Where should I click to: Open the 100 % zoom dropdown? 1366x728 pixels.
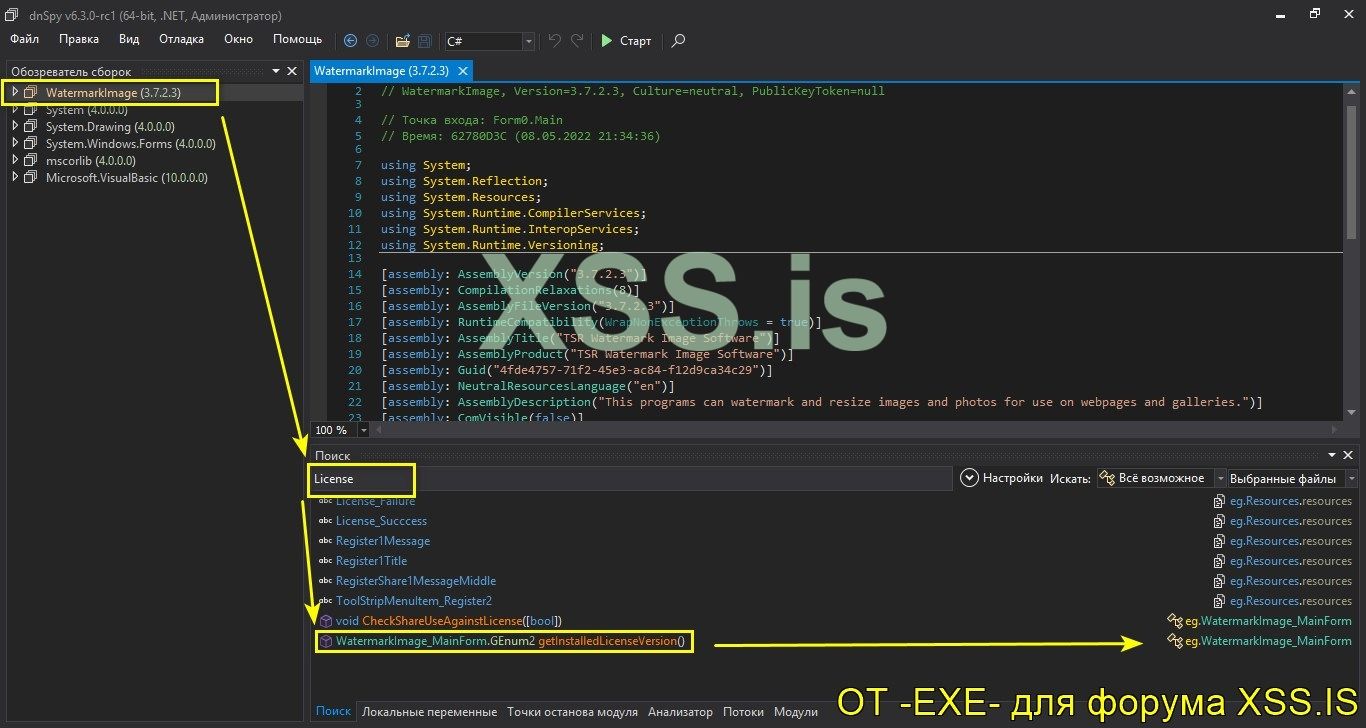363,430
